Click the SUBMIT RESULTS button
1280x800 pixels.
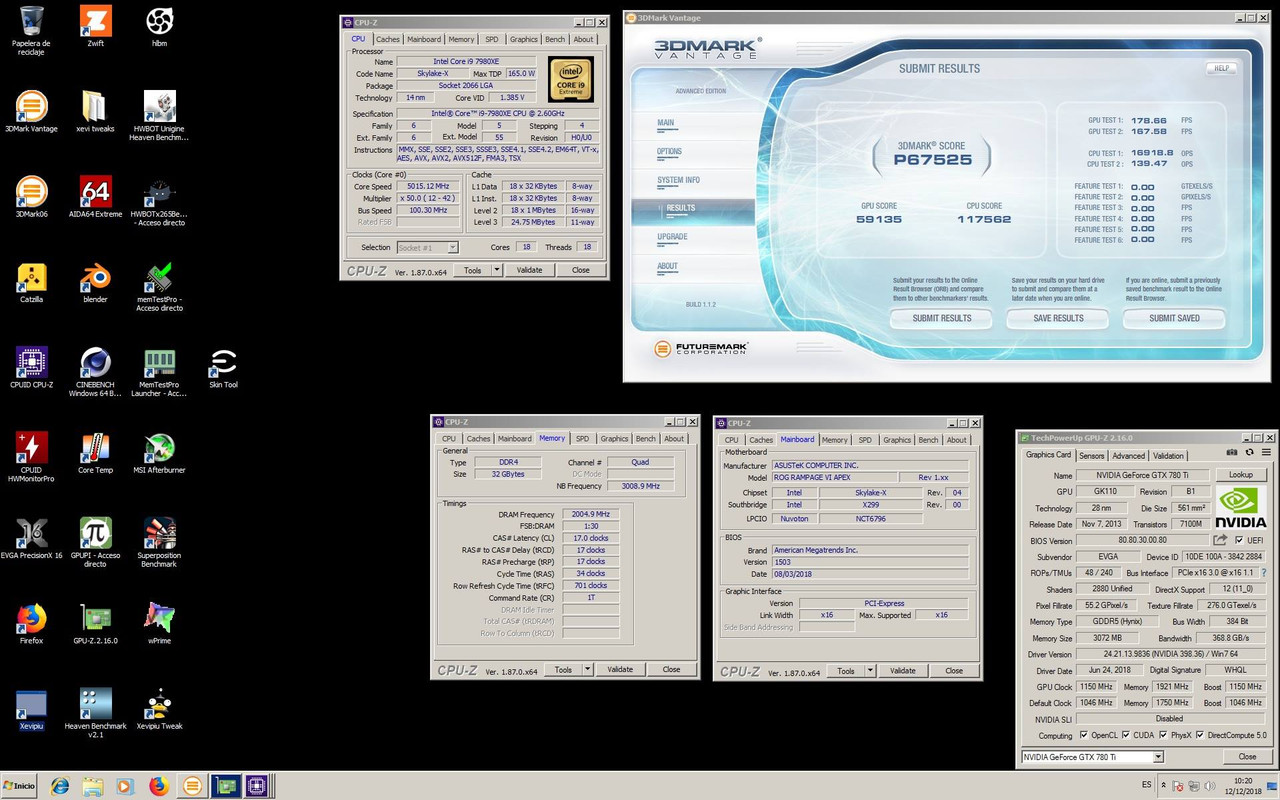click(941, 318)
